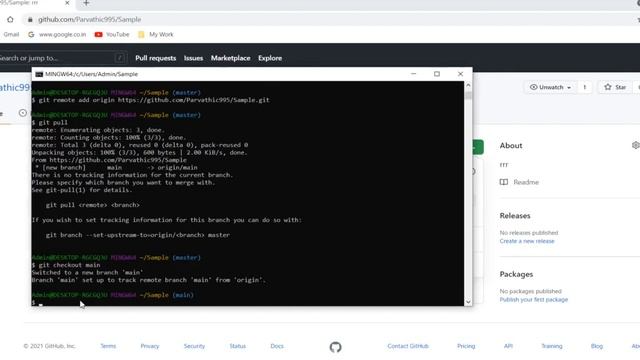Open Privacy footer link
Viewport: 640px width, 360px height.
tap(150, 346)
